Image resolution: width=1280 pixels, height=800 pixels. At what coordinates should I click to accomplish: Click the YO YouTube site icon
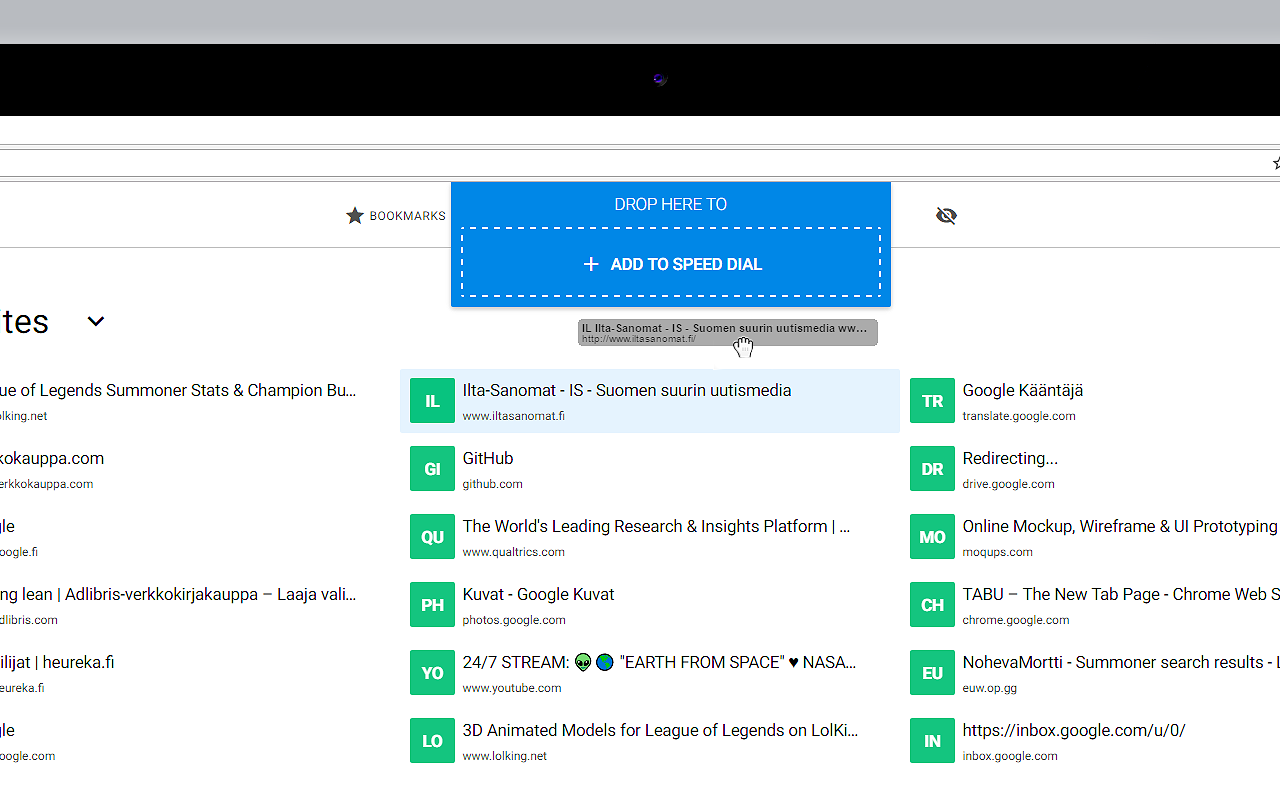432,673
